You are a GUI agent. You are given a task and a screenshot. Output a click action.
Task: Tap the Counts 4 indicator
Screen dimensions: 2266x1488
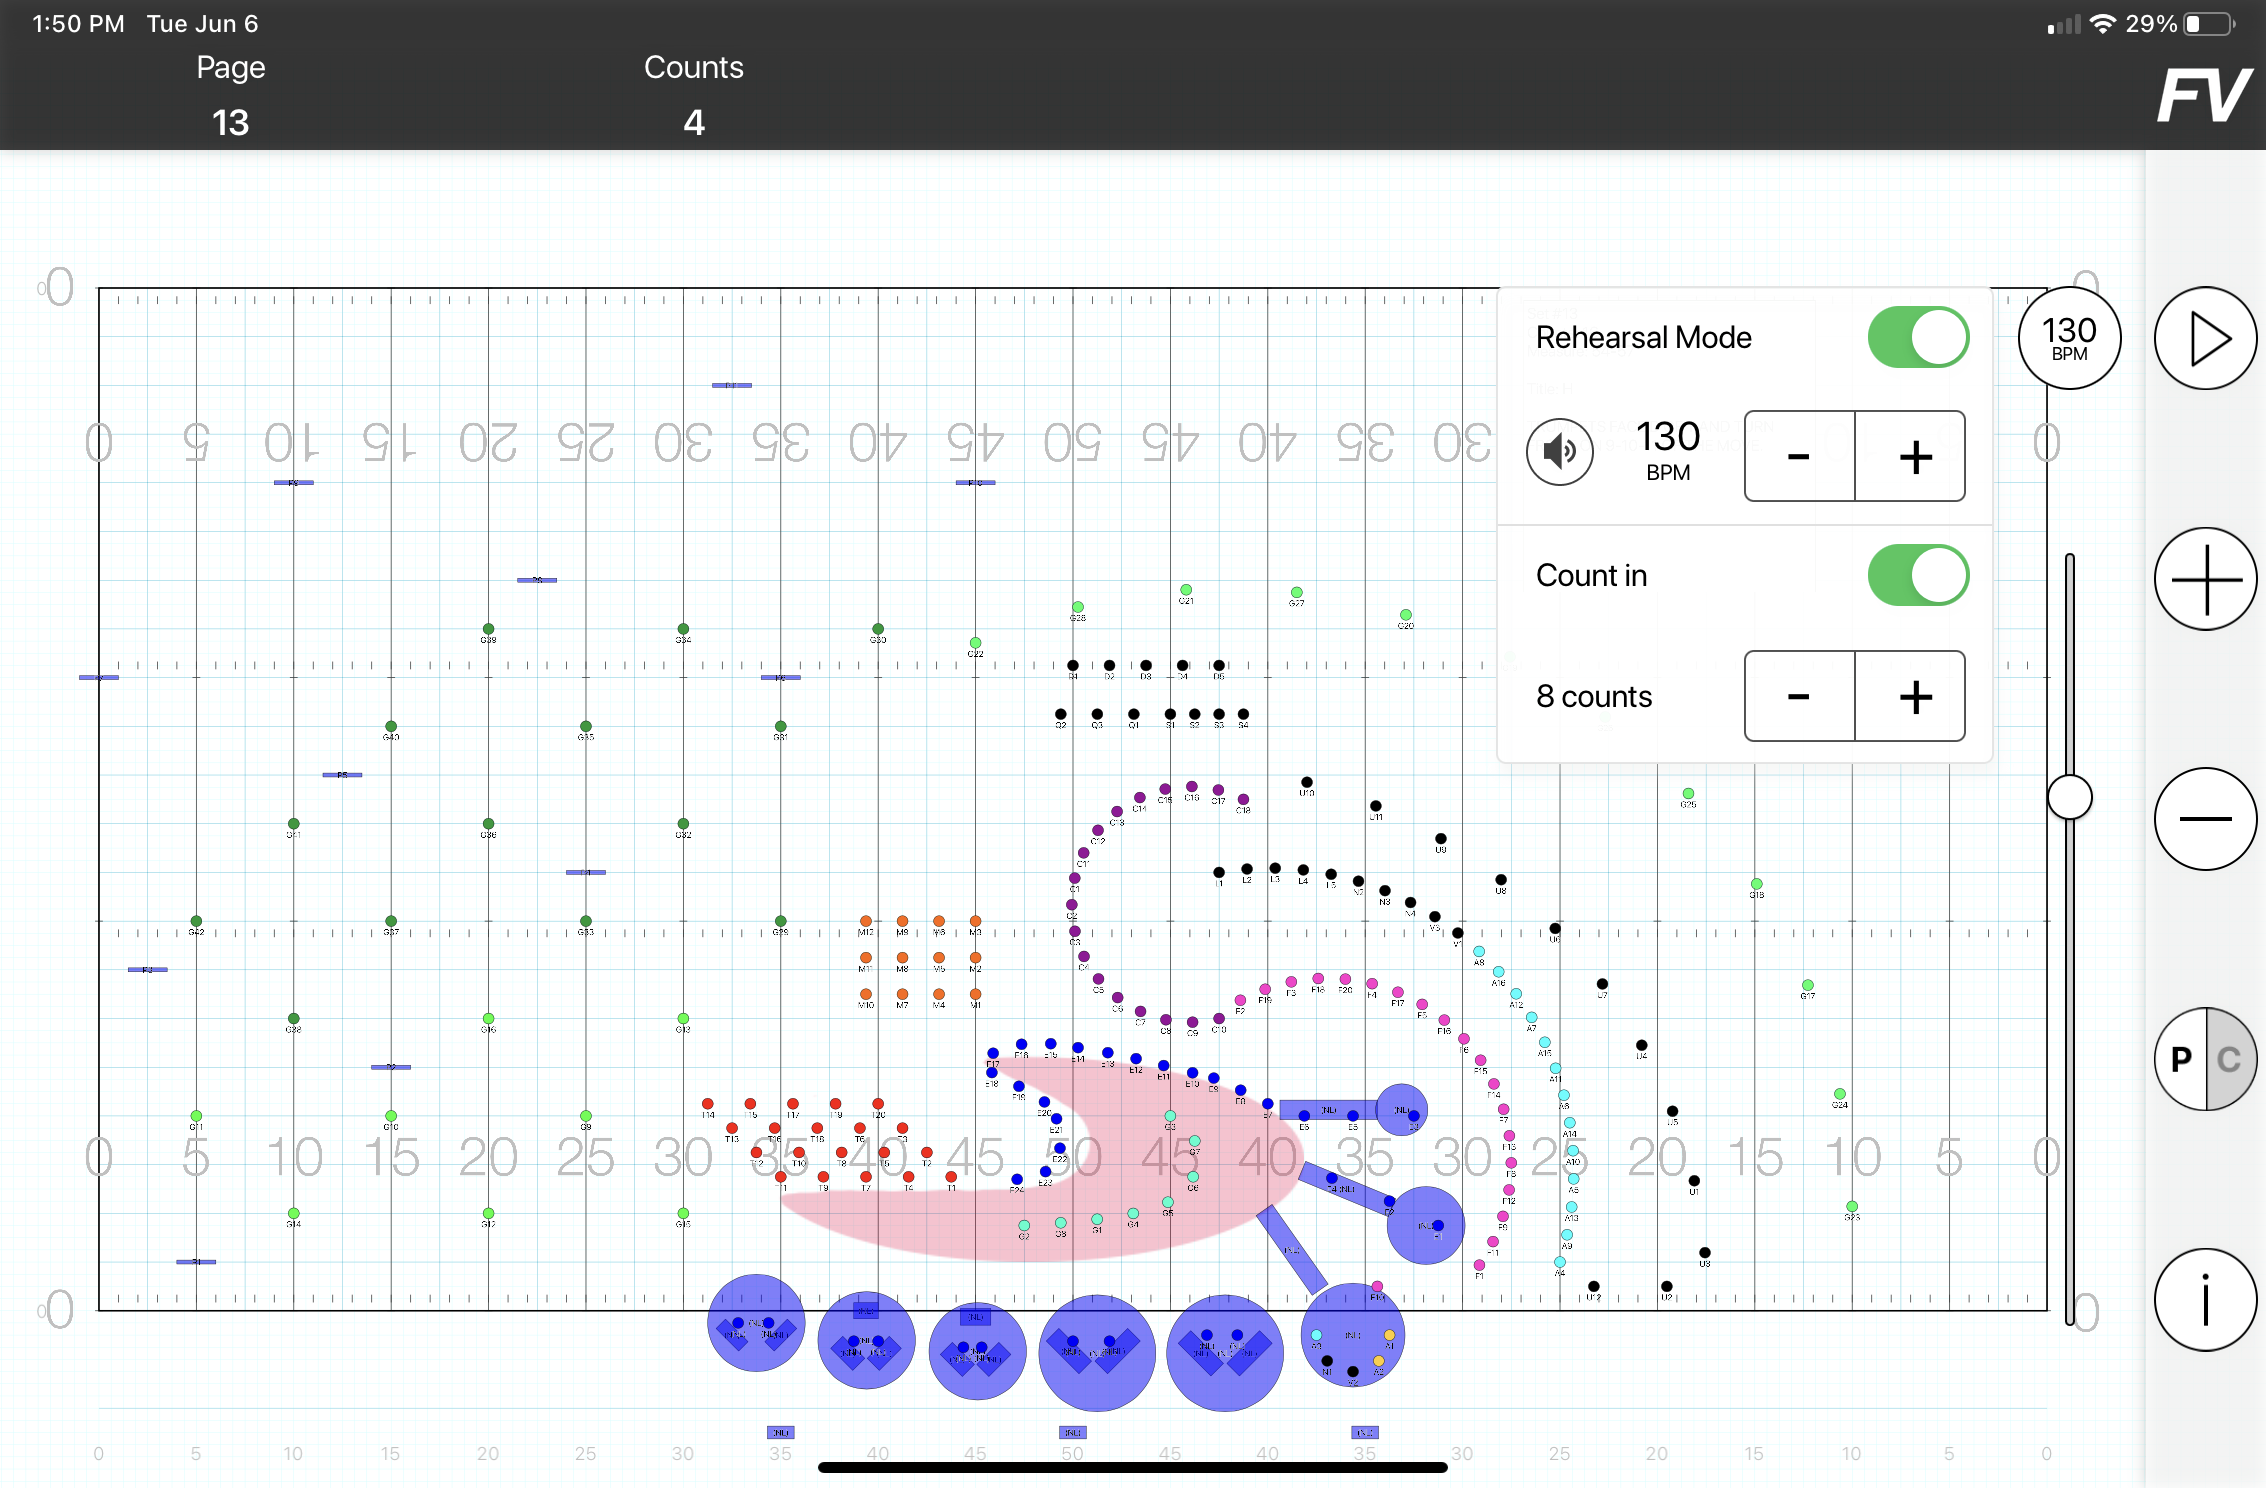tap(693, 96)
